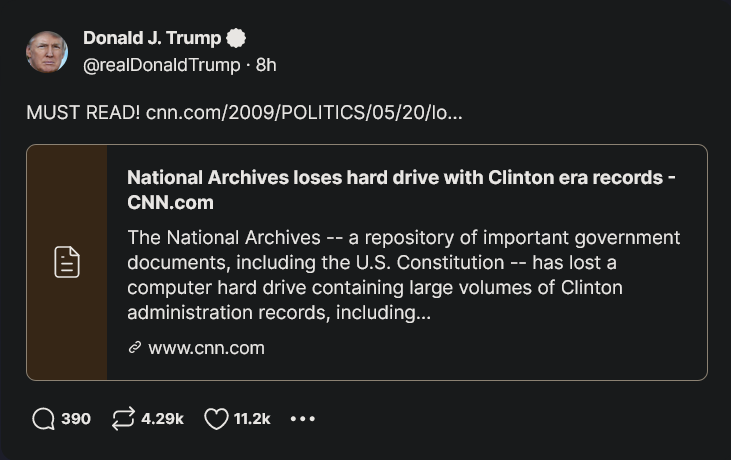Click the reply speech bubble icon
This screenshot has width=731, height=460.
[x=43, y=419]
